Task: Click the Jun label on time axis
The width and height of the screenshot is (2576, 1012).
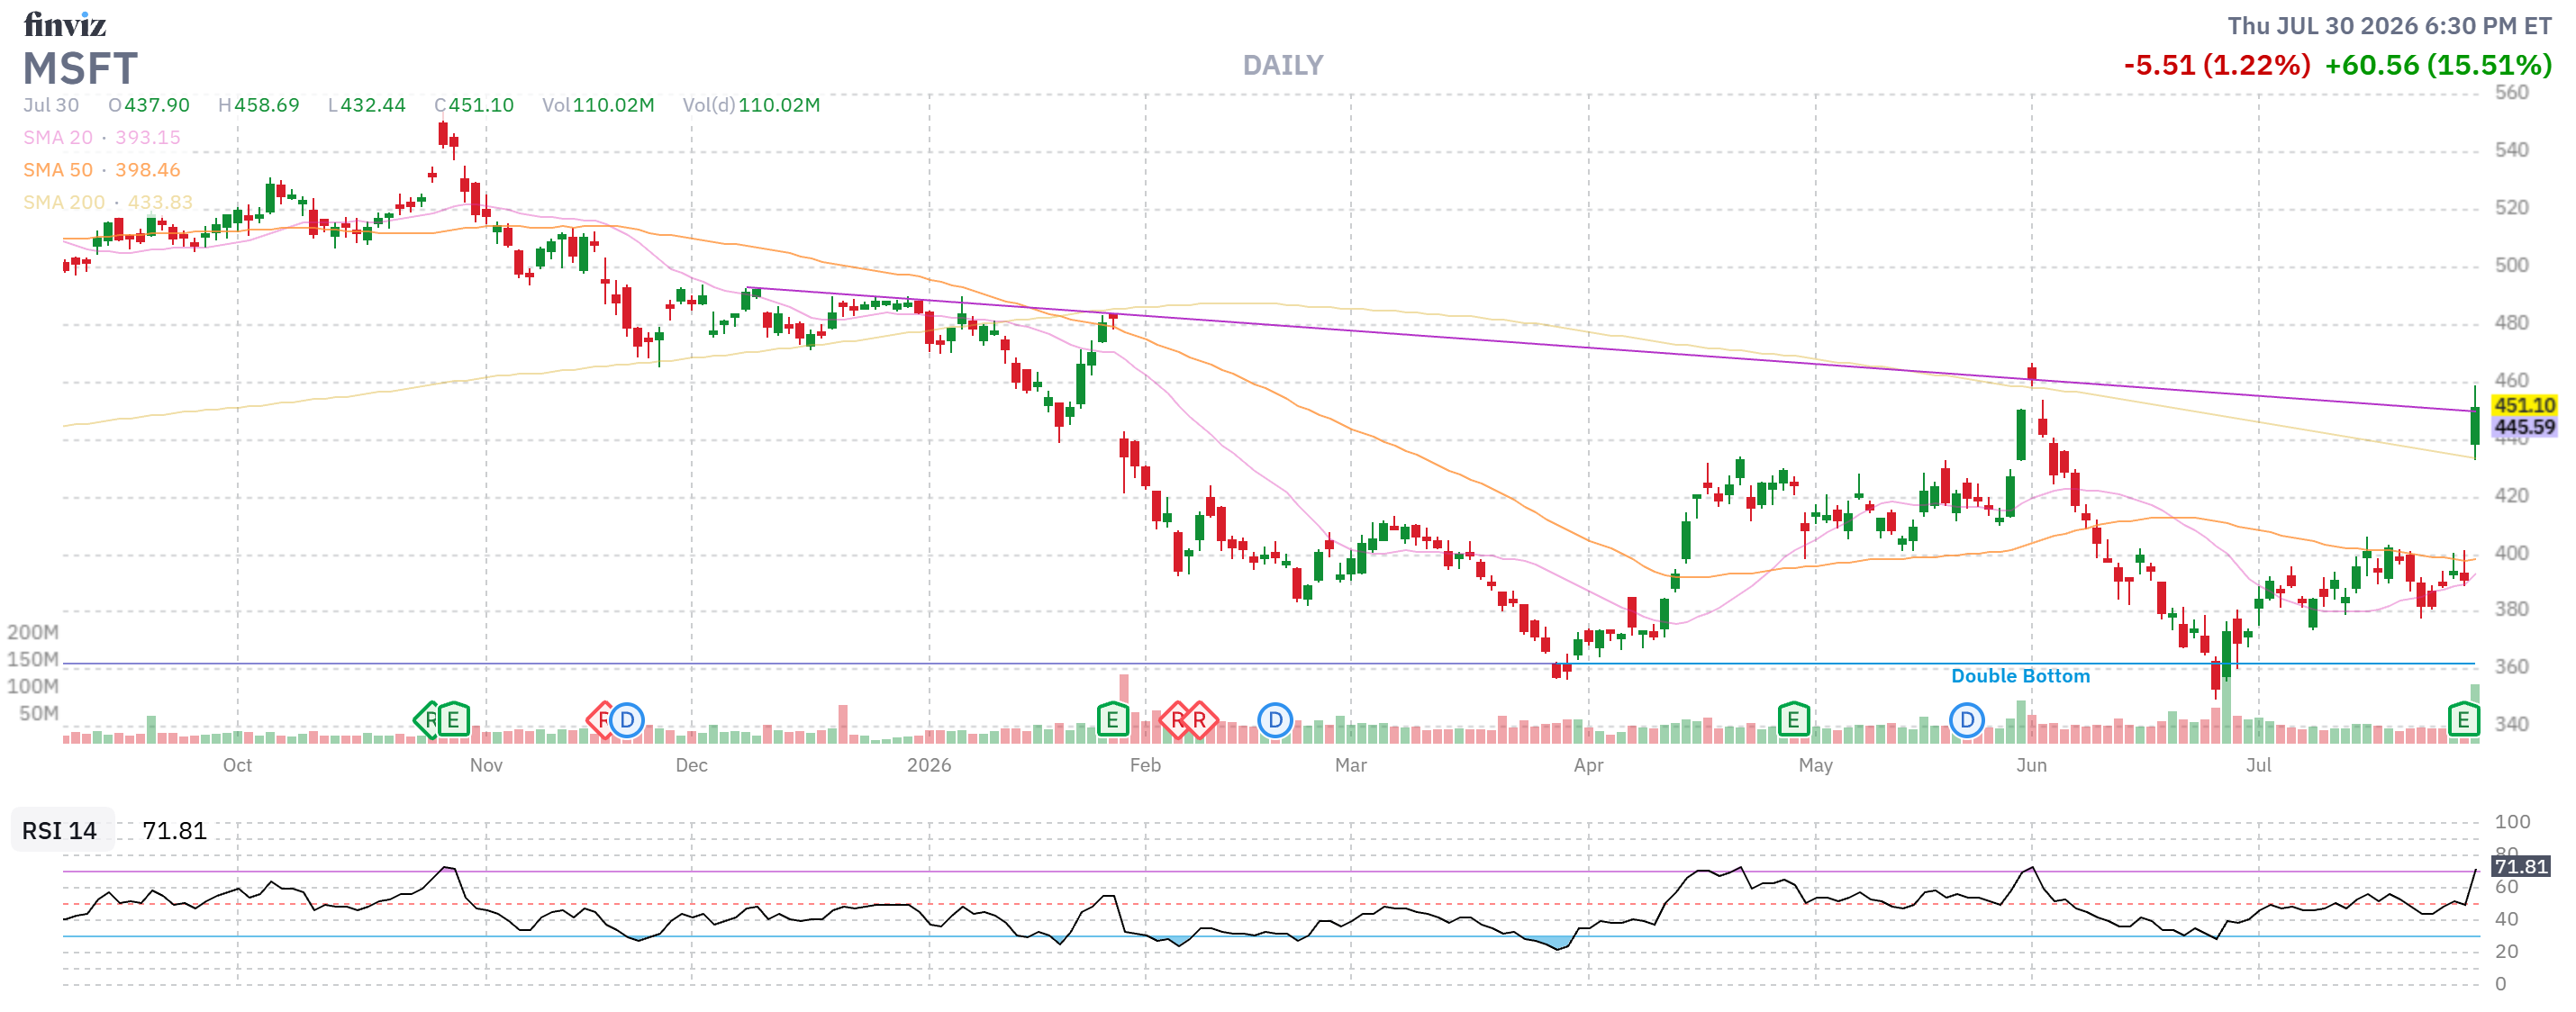Action: pos(2031,765)
